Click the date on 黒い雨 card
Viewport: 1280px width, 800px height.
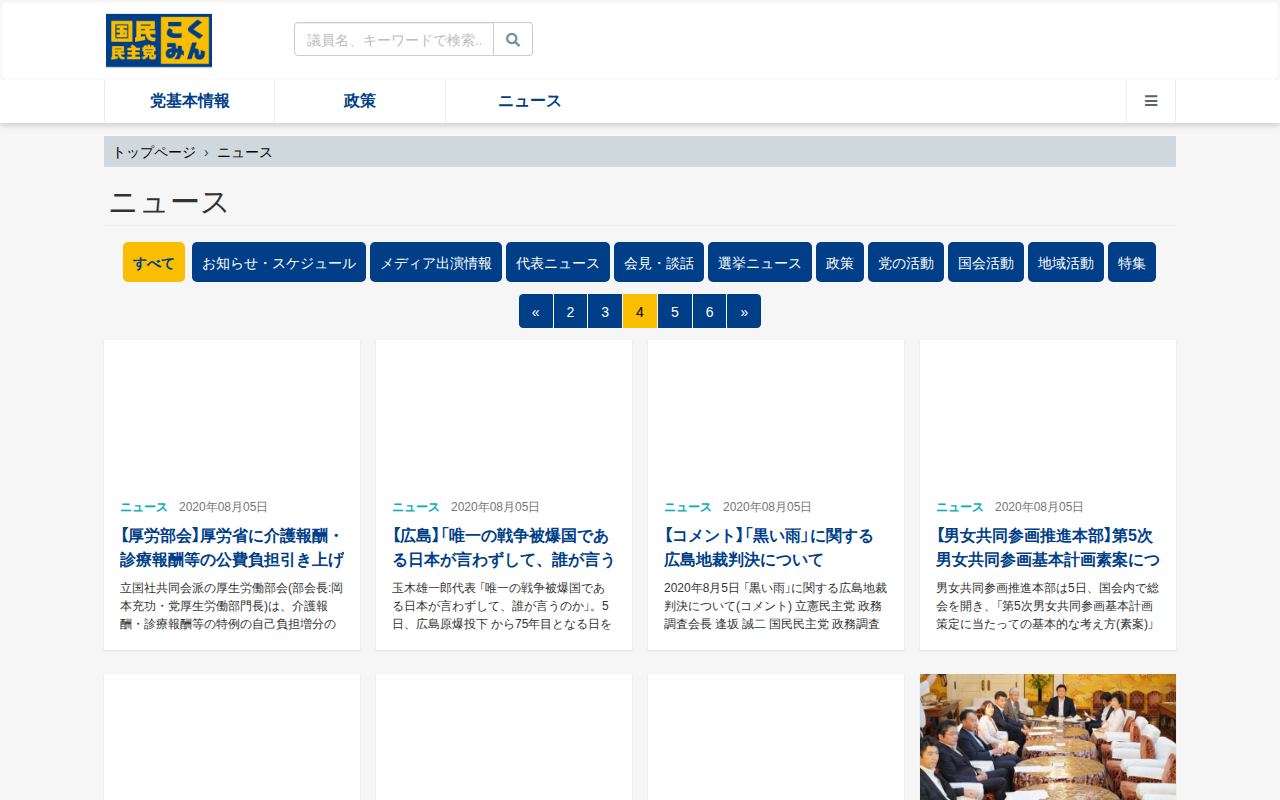pyautogui.click(x=767, y=507)
